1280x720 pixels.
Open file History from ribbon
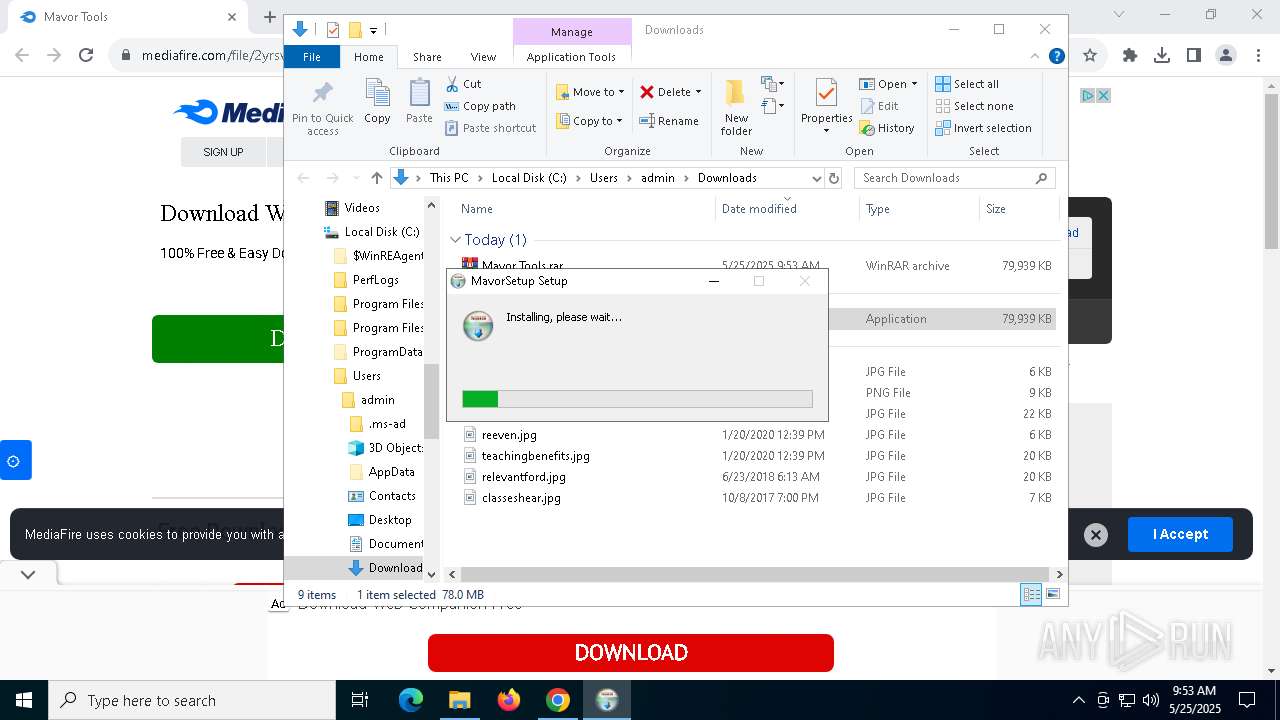click(x=887, y=128)
